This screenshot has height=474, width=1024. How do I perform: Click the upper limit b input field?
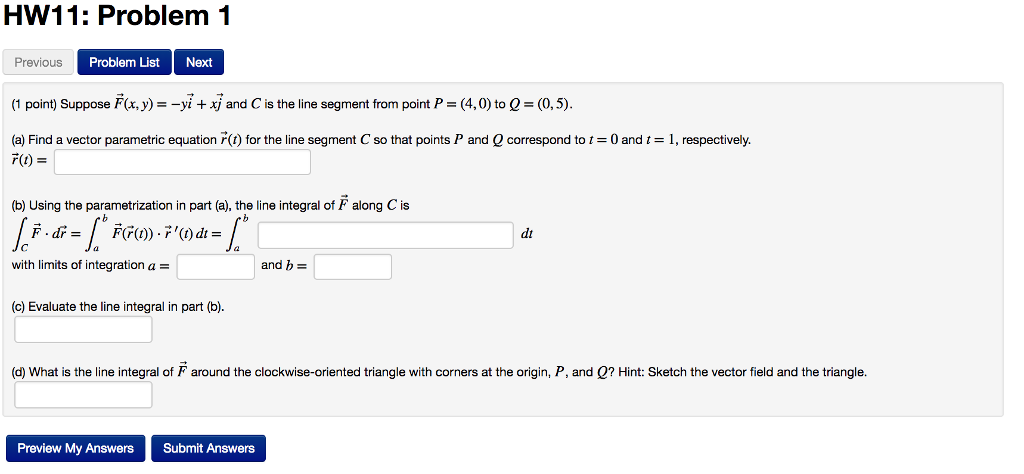point(353,266)
